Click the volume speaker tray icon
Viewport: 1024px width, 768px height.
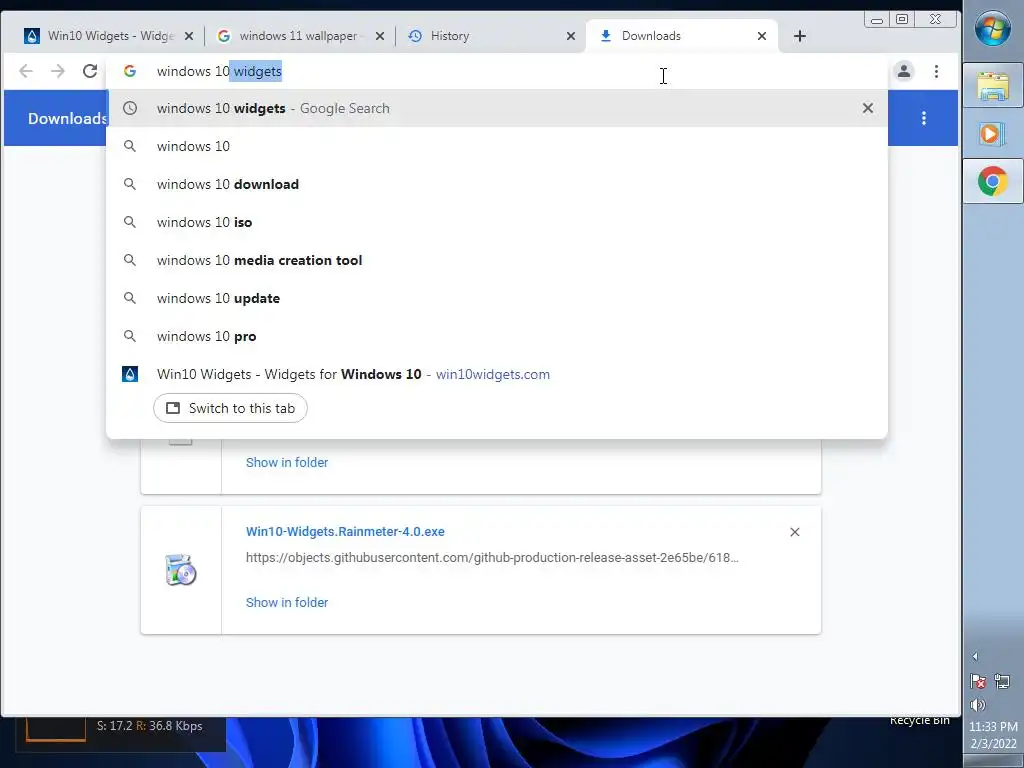978,705
